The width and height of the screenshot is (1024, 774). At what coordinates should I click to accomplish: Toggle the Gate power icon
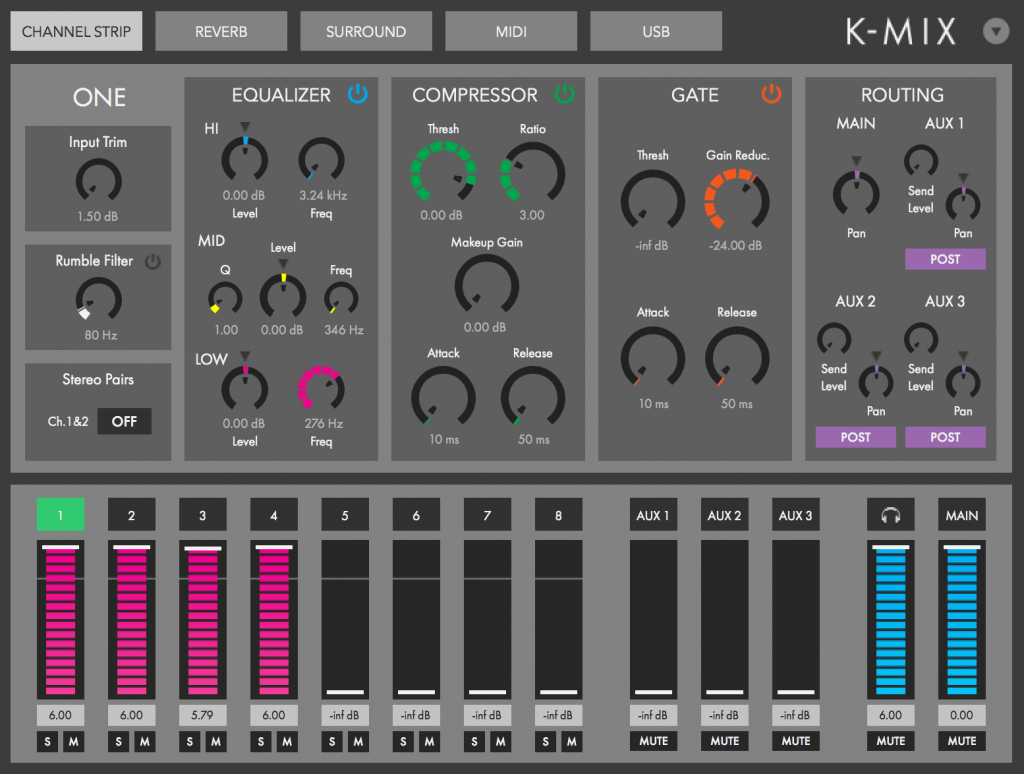point(770,94)
